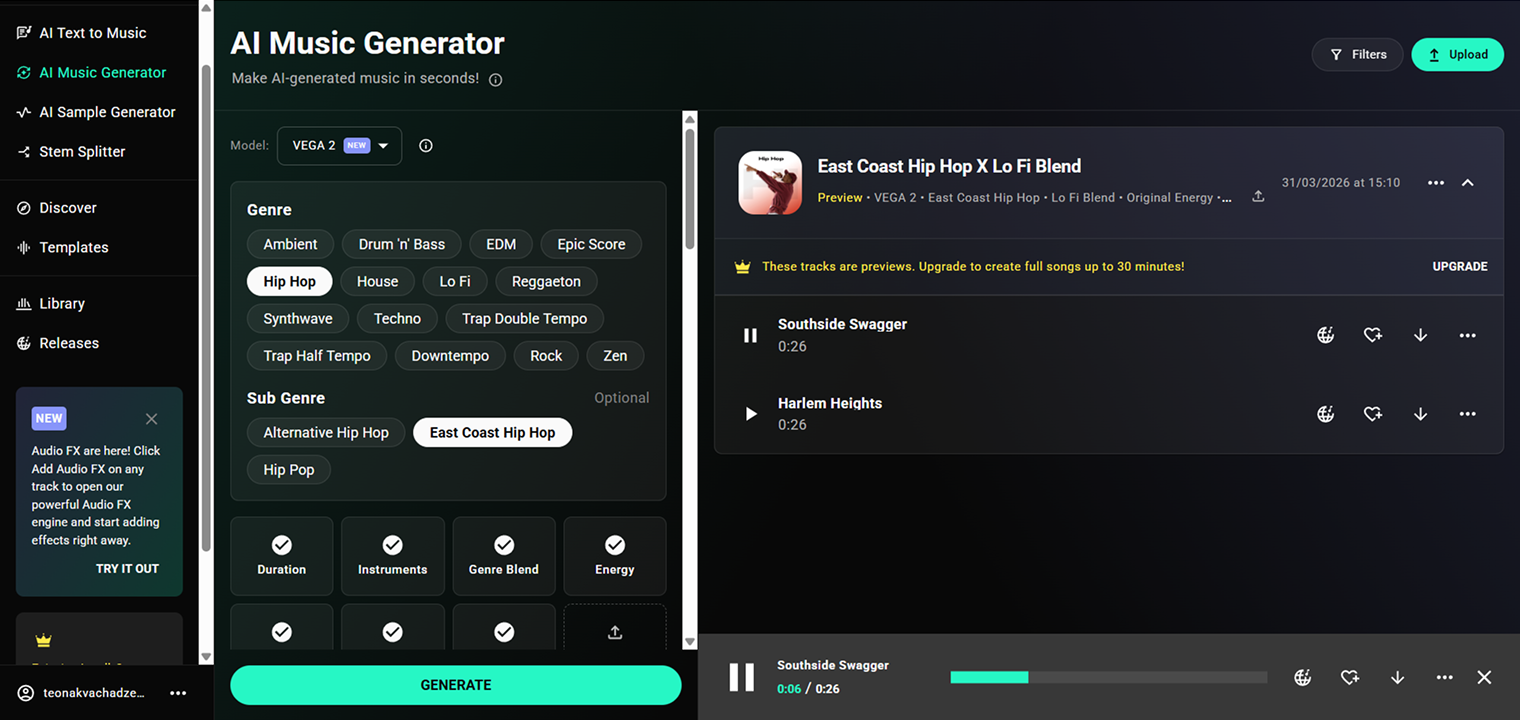Select the Techno genre chip
The width and height of the screenshot is (1520, 720).
[397, 318]
